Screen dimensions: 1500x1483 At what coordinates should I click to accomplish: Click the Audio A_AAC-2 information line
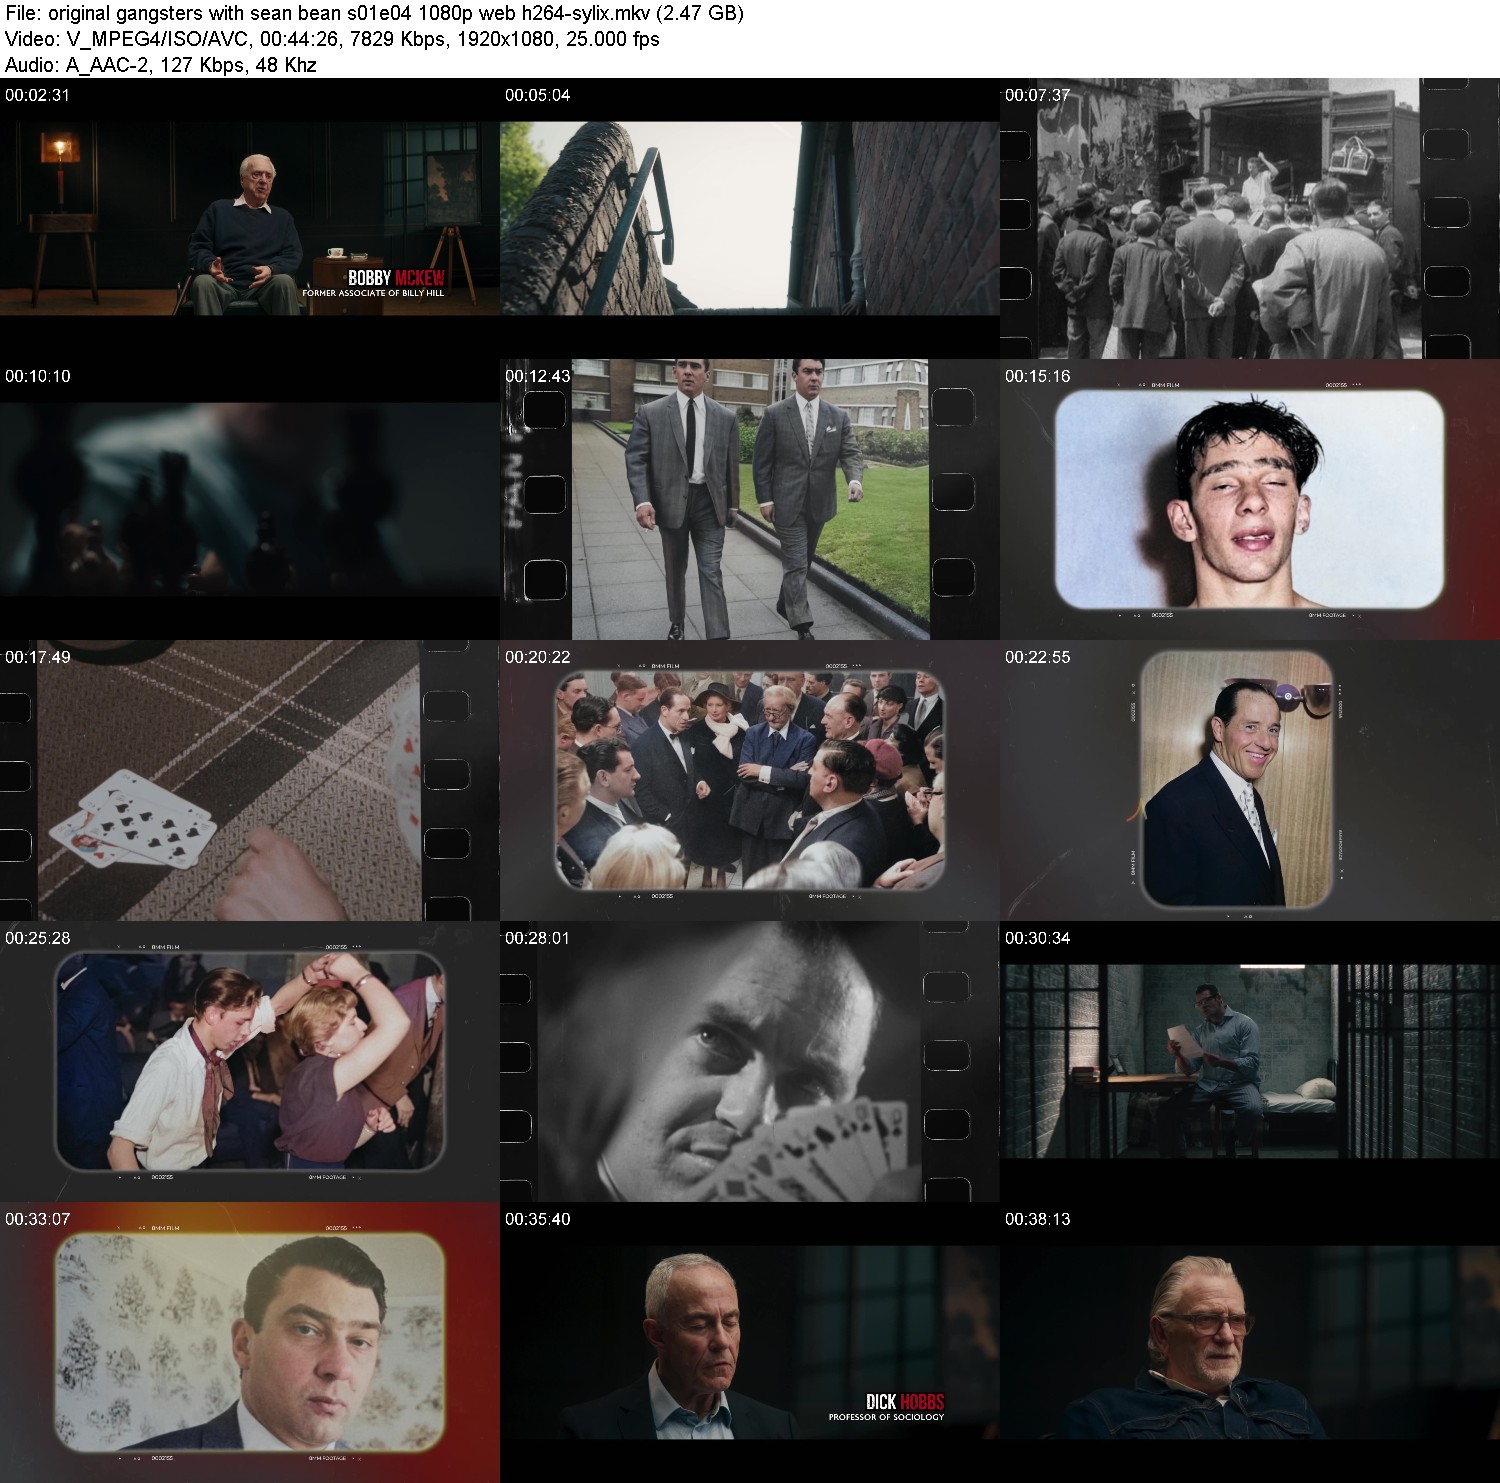point(161,65)
